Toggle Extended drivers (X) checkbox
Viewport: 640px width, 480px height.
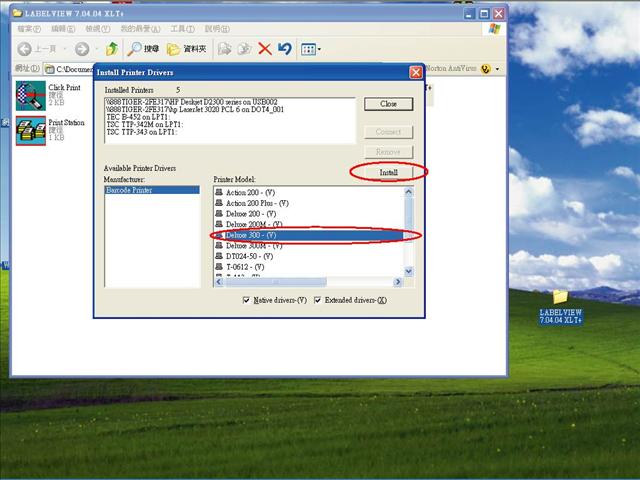click(x=317, y=300)
